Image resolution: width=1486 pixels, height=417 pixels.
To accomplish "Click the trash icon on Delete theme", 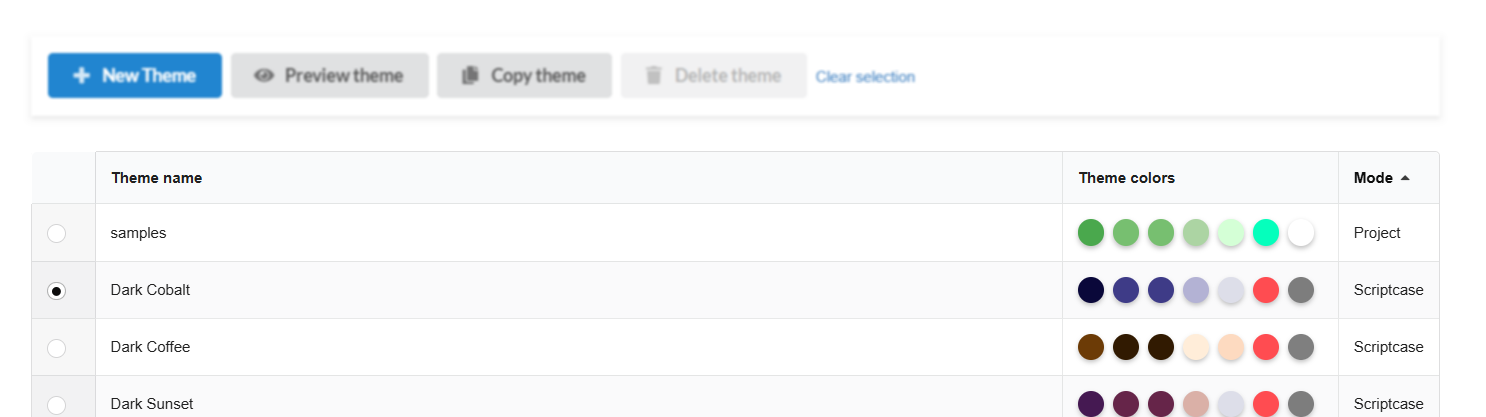I will [x=654, y=76].
